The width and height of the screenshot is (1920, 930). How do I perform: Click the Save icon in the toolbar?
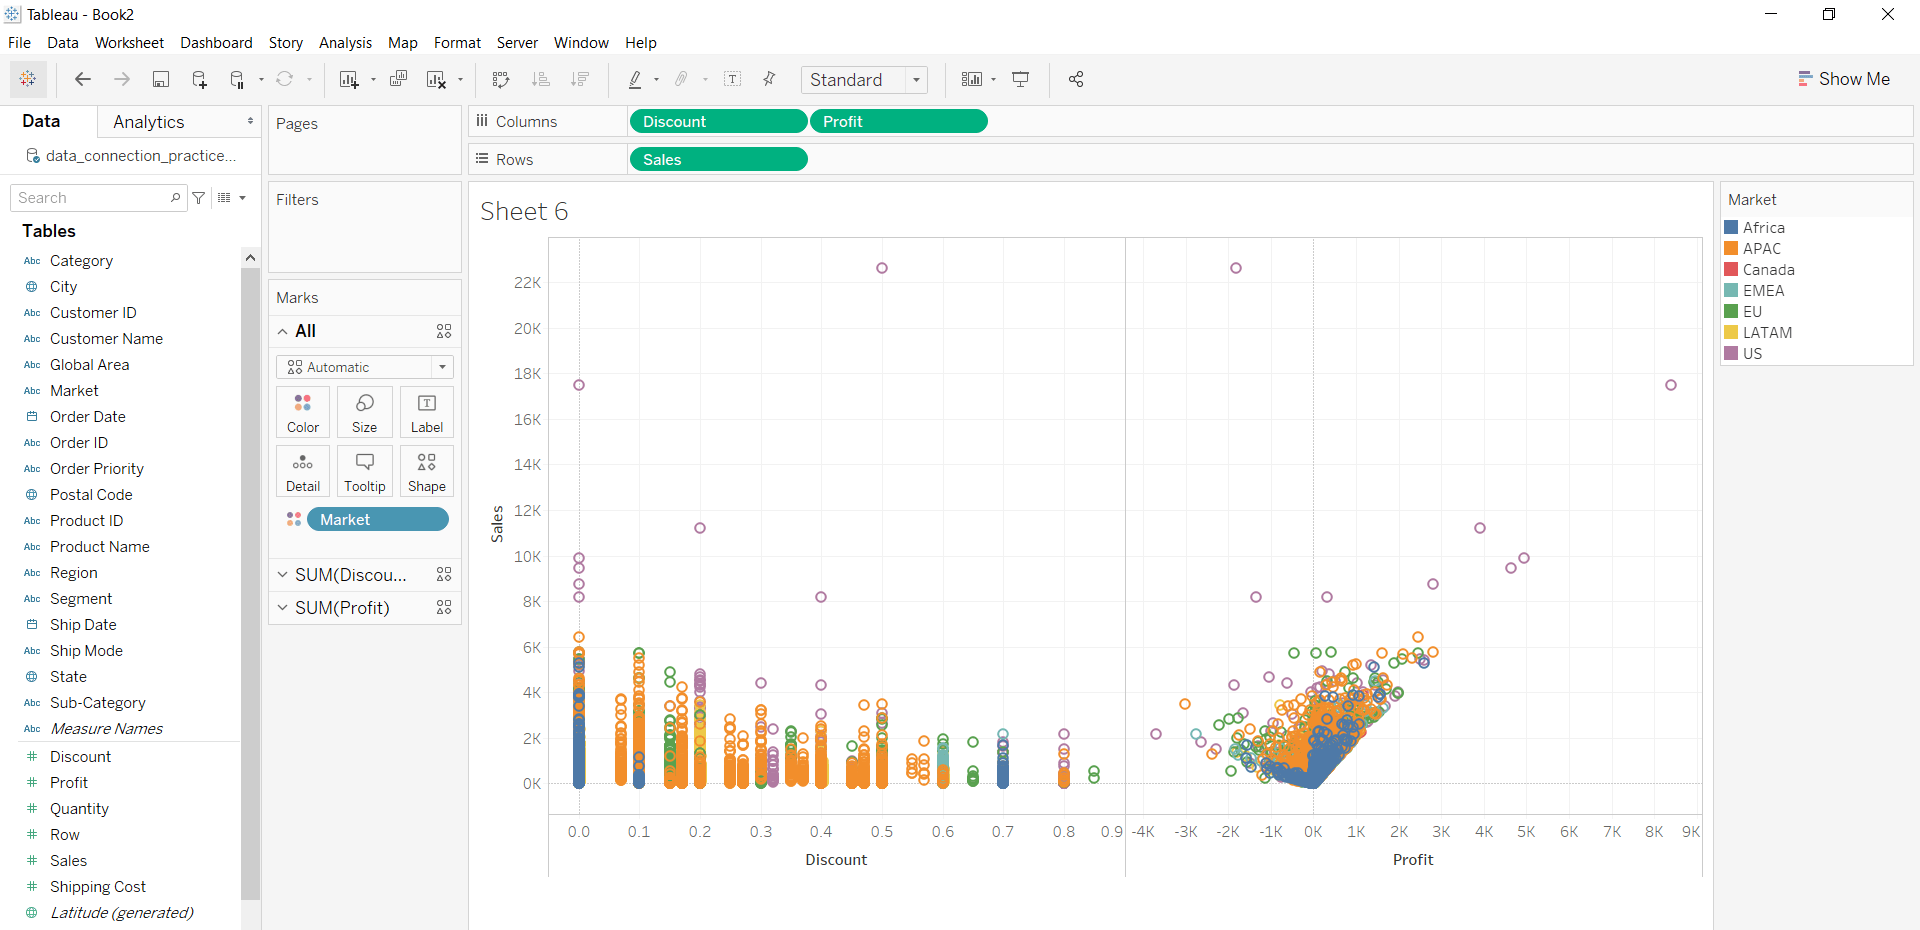(160, 79)
